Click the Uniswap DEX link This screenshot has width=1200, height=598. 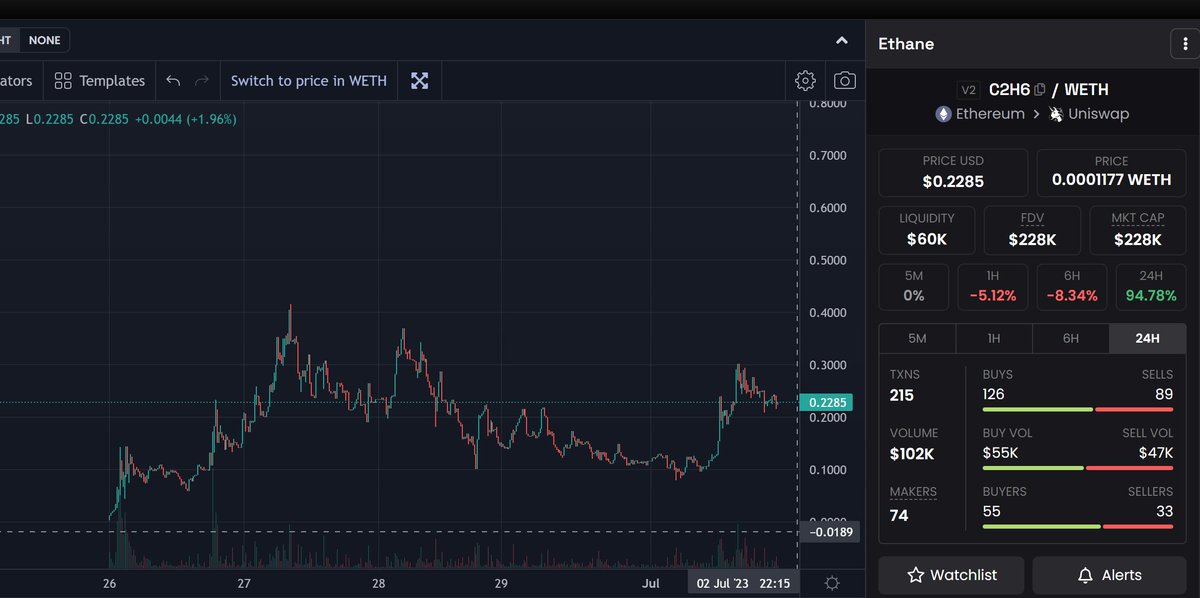tap(1098, 114)
